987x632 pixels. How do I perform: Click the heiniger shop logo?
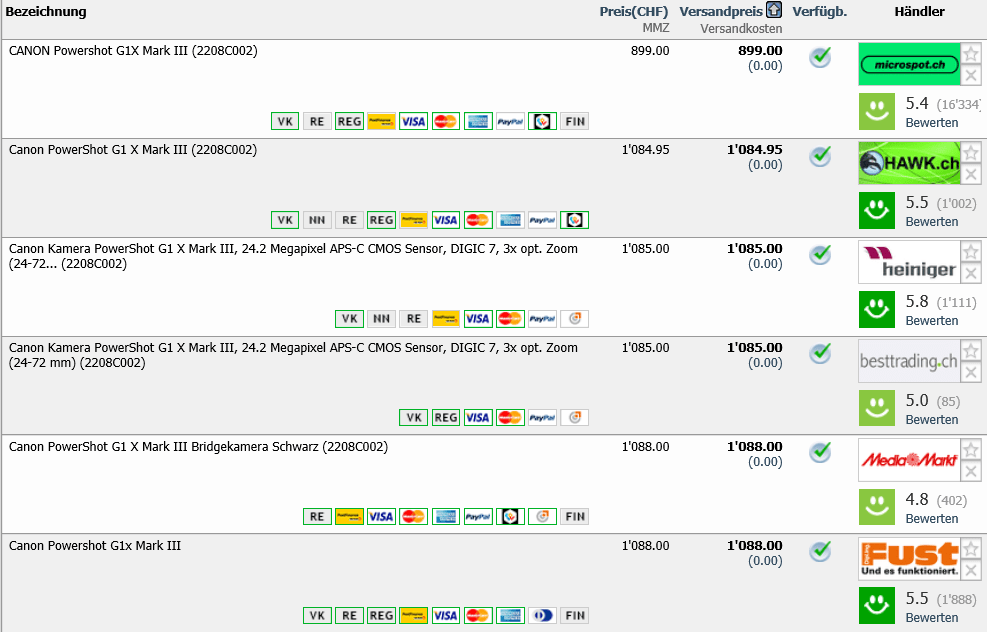(908, 262)
